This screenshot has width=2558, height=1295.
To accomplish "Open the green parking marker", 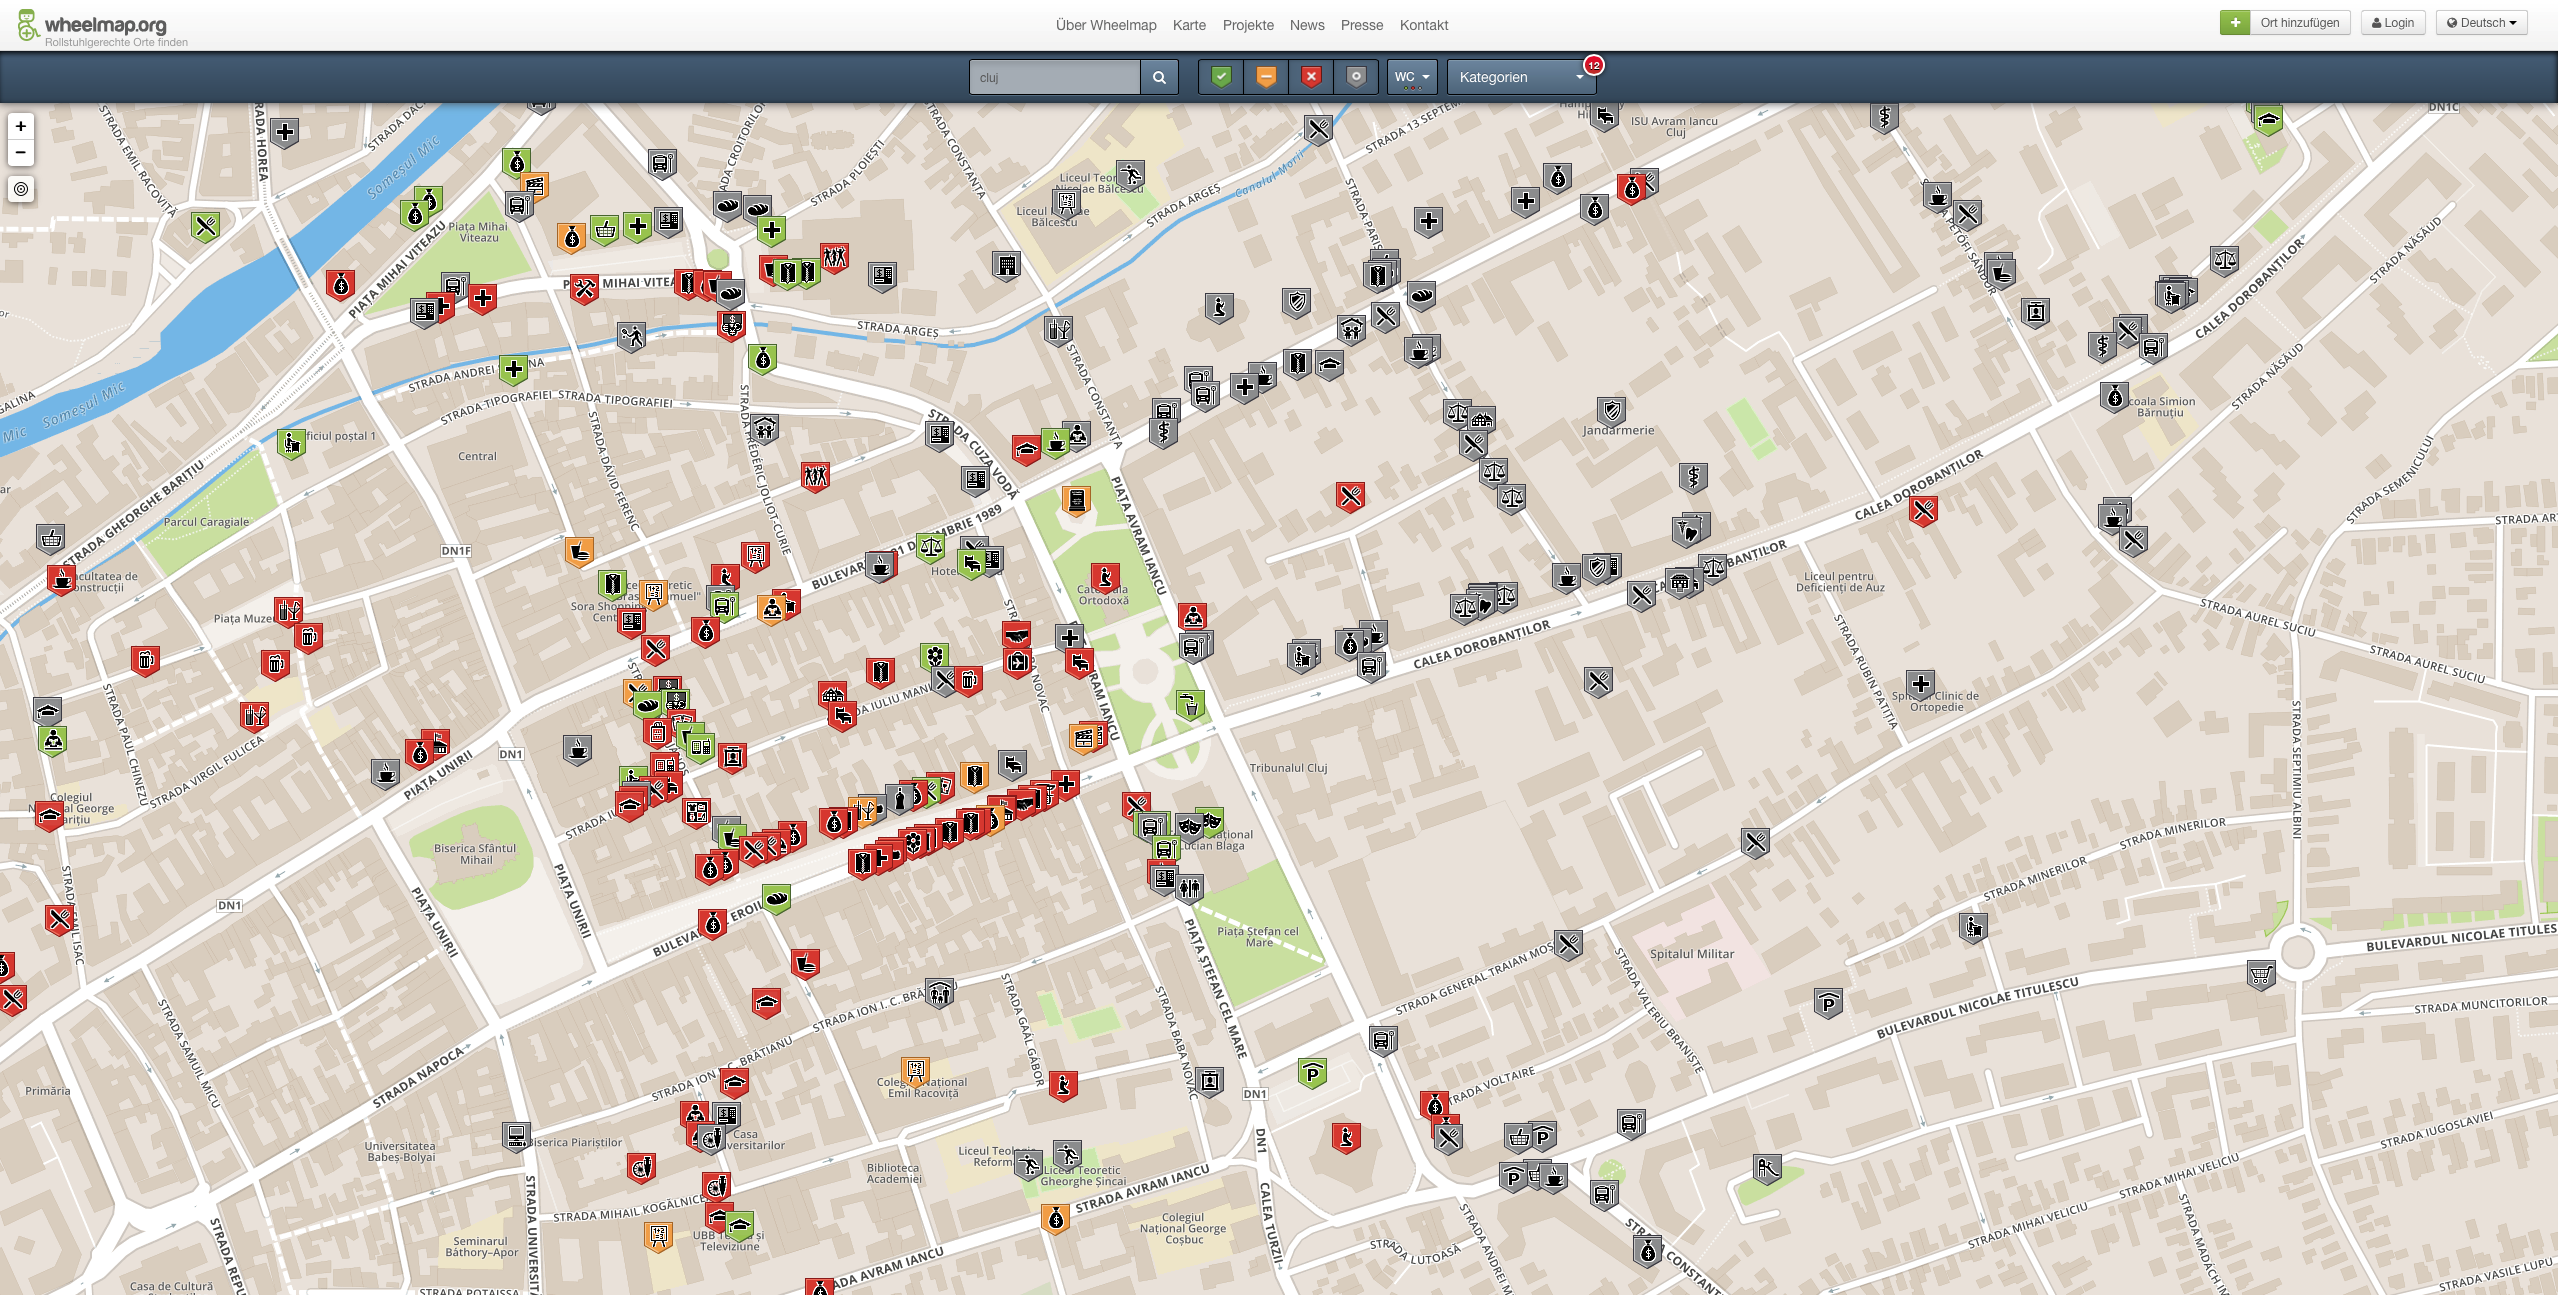I will 1312,1073.
